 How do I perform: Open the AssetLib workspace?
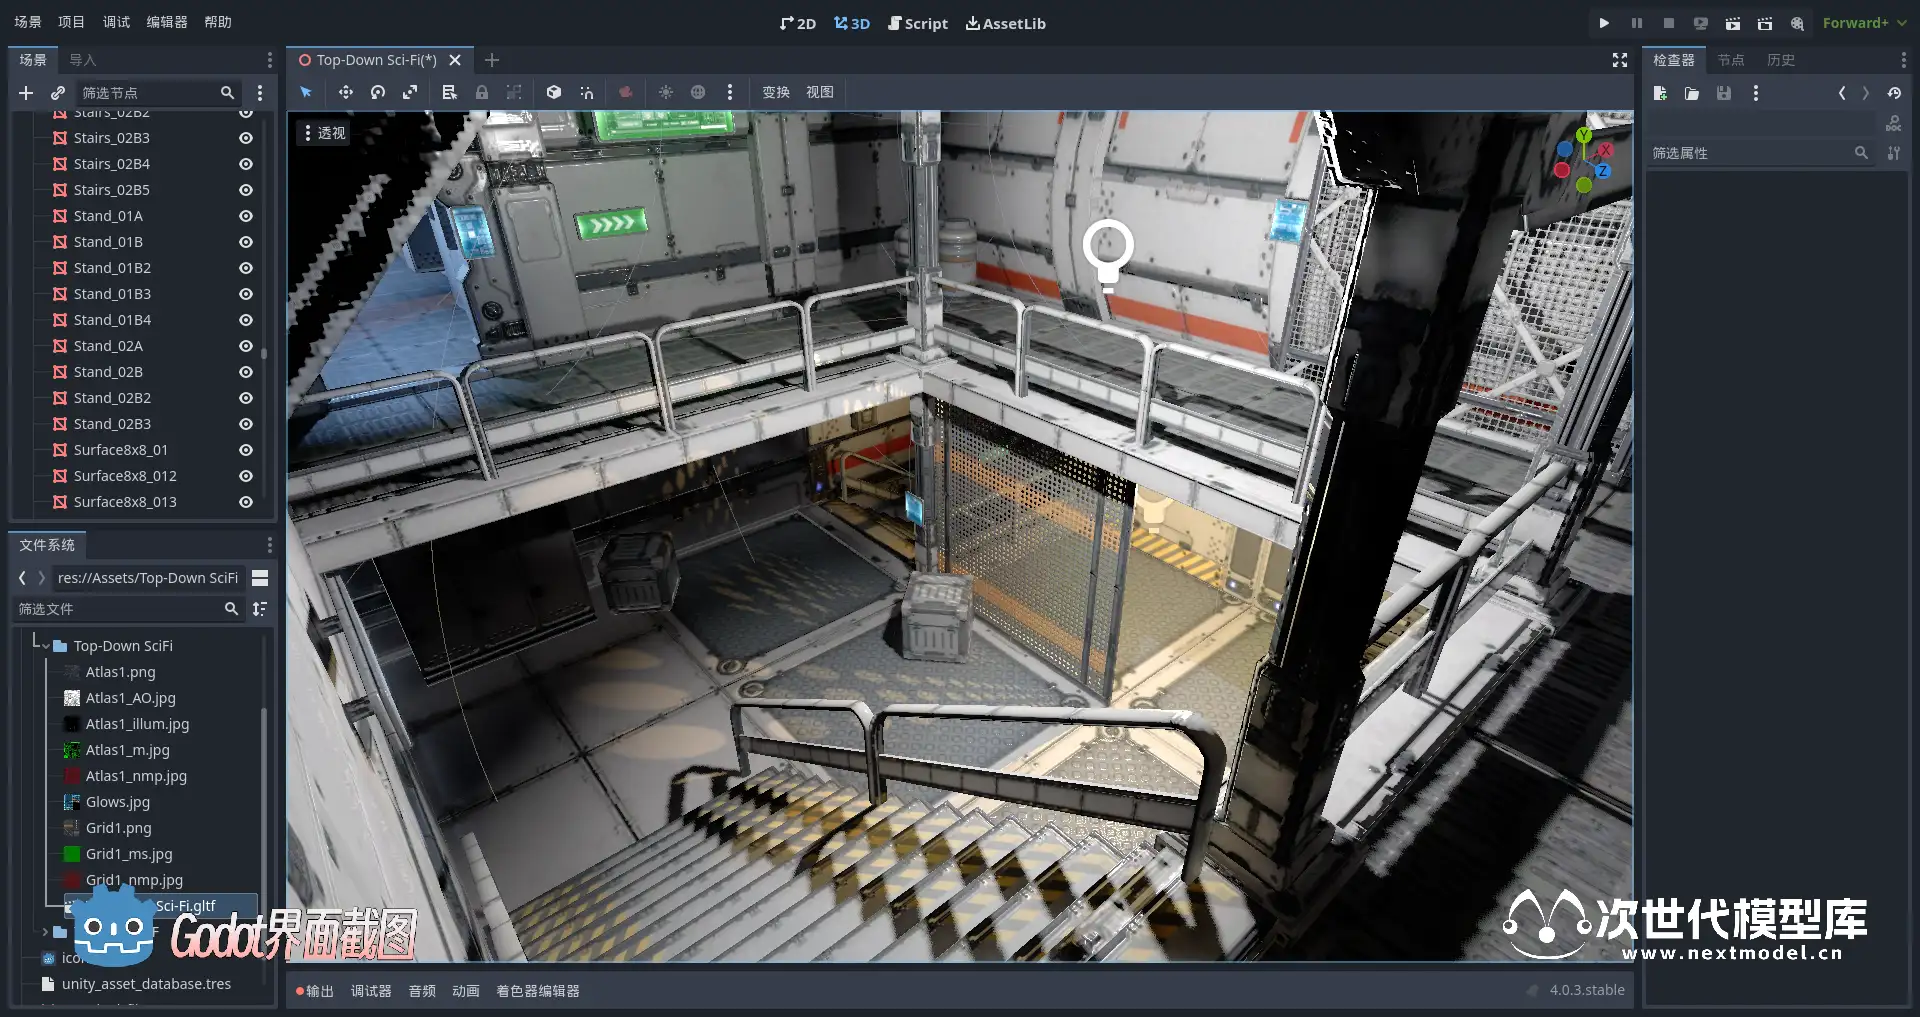pos(1005,23)
